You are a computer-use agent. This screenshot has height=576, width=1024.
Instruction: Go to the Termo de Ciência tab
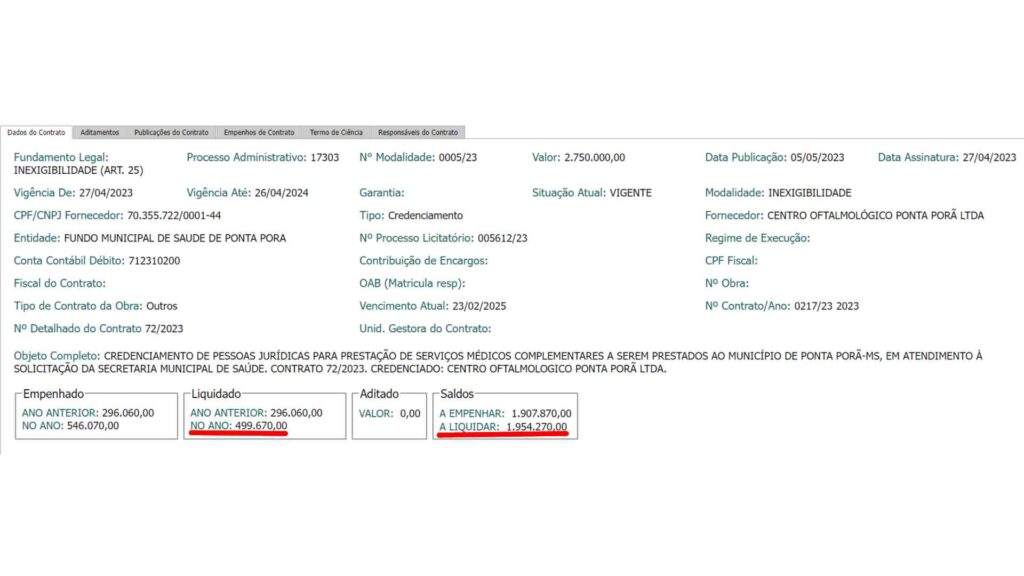[x=336, y=132]
